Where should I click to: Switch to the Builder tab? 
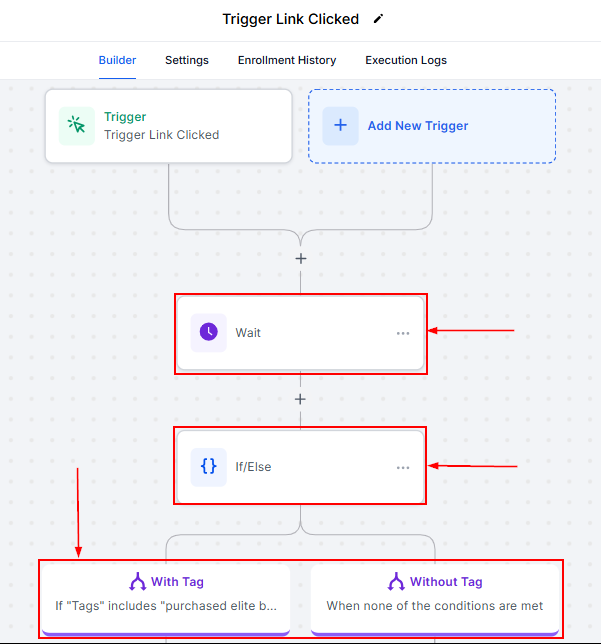tap(117, 60)
